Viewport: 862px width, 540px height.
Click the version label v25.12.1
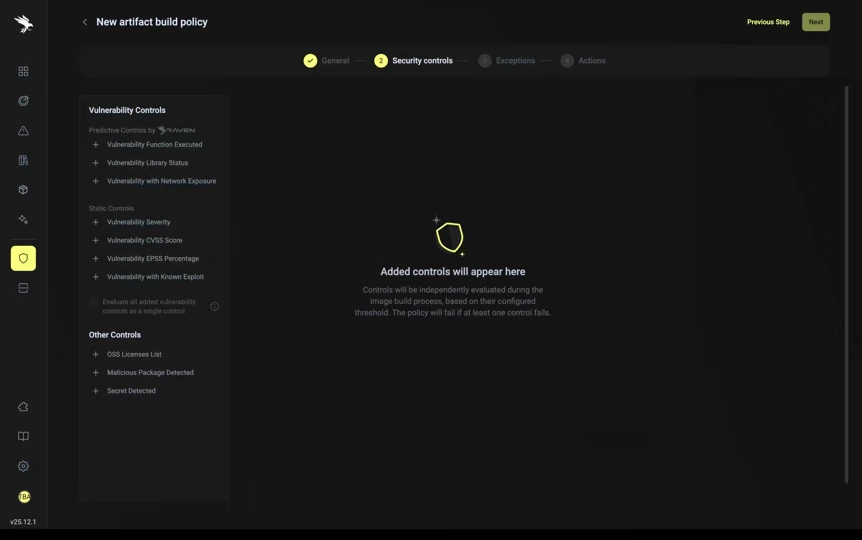(x=23, y=522)
